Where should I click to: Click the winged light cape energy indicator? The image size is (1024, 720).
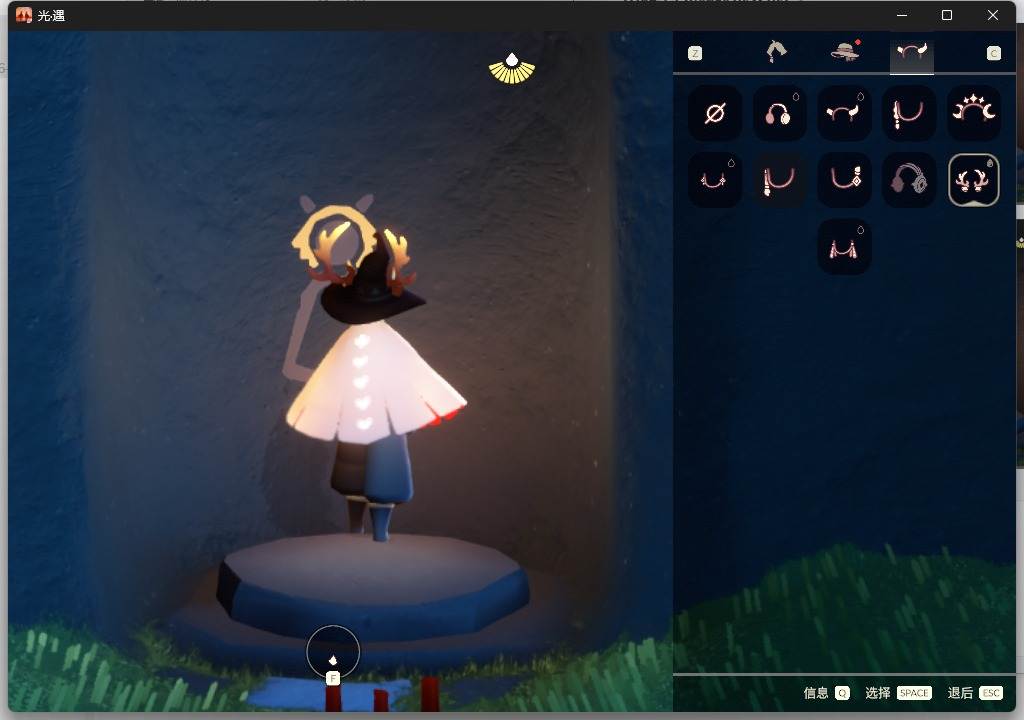click(512, 69)
